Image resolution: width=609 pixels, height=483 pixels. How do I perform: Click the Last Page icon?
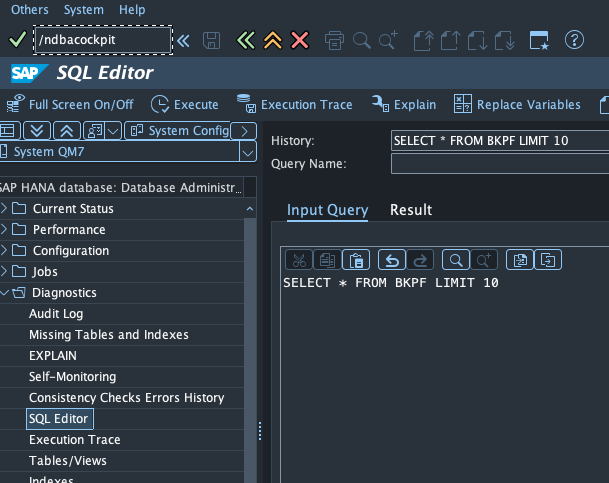pos(505,40)
